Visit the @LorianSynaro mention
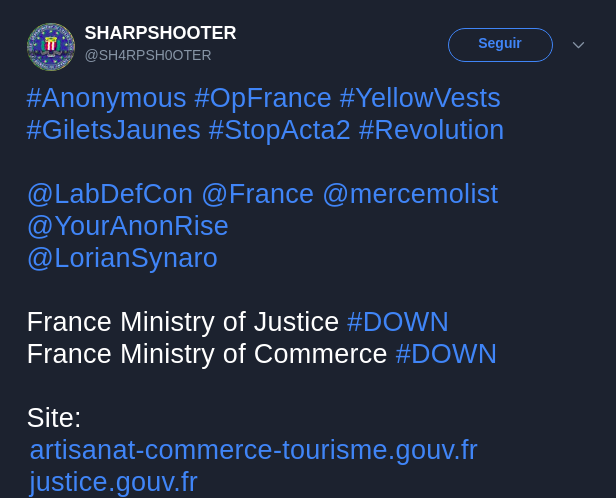This screenshot has height=498, width=616. click(x=122, y=258)
